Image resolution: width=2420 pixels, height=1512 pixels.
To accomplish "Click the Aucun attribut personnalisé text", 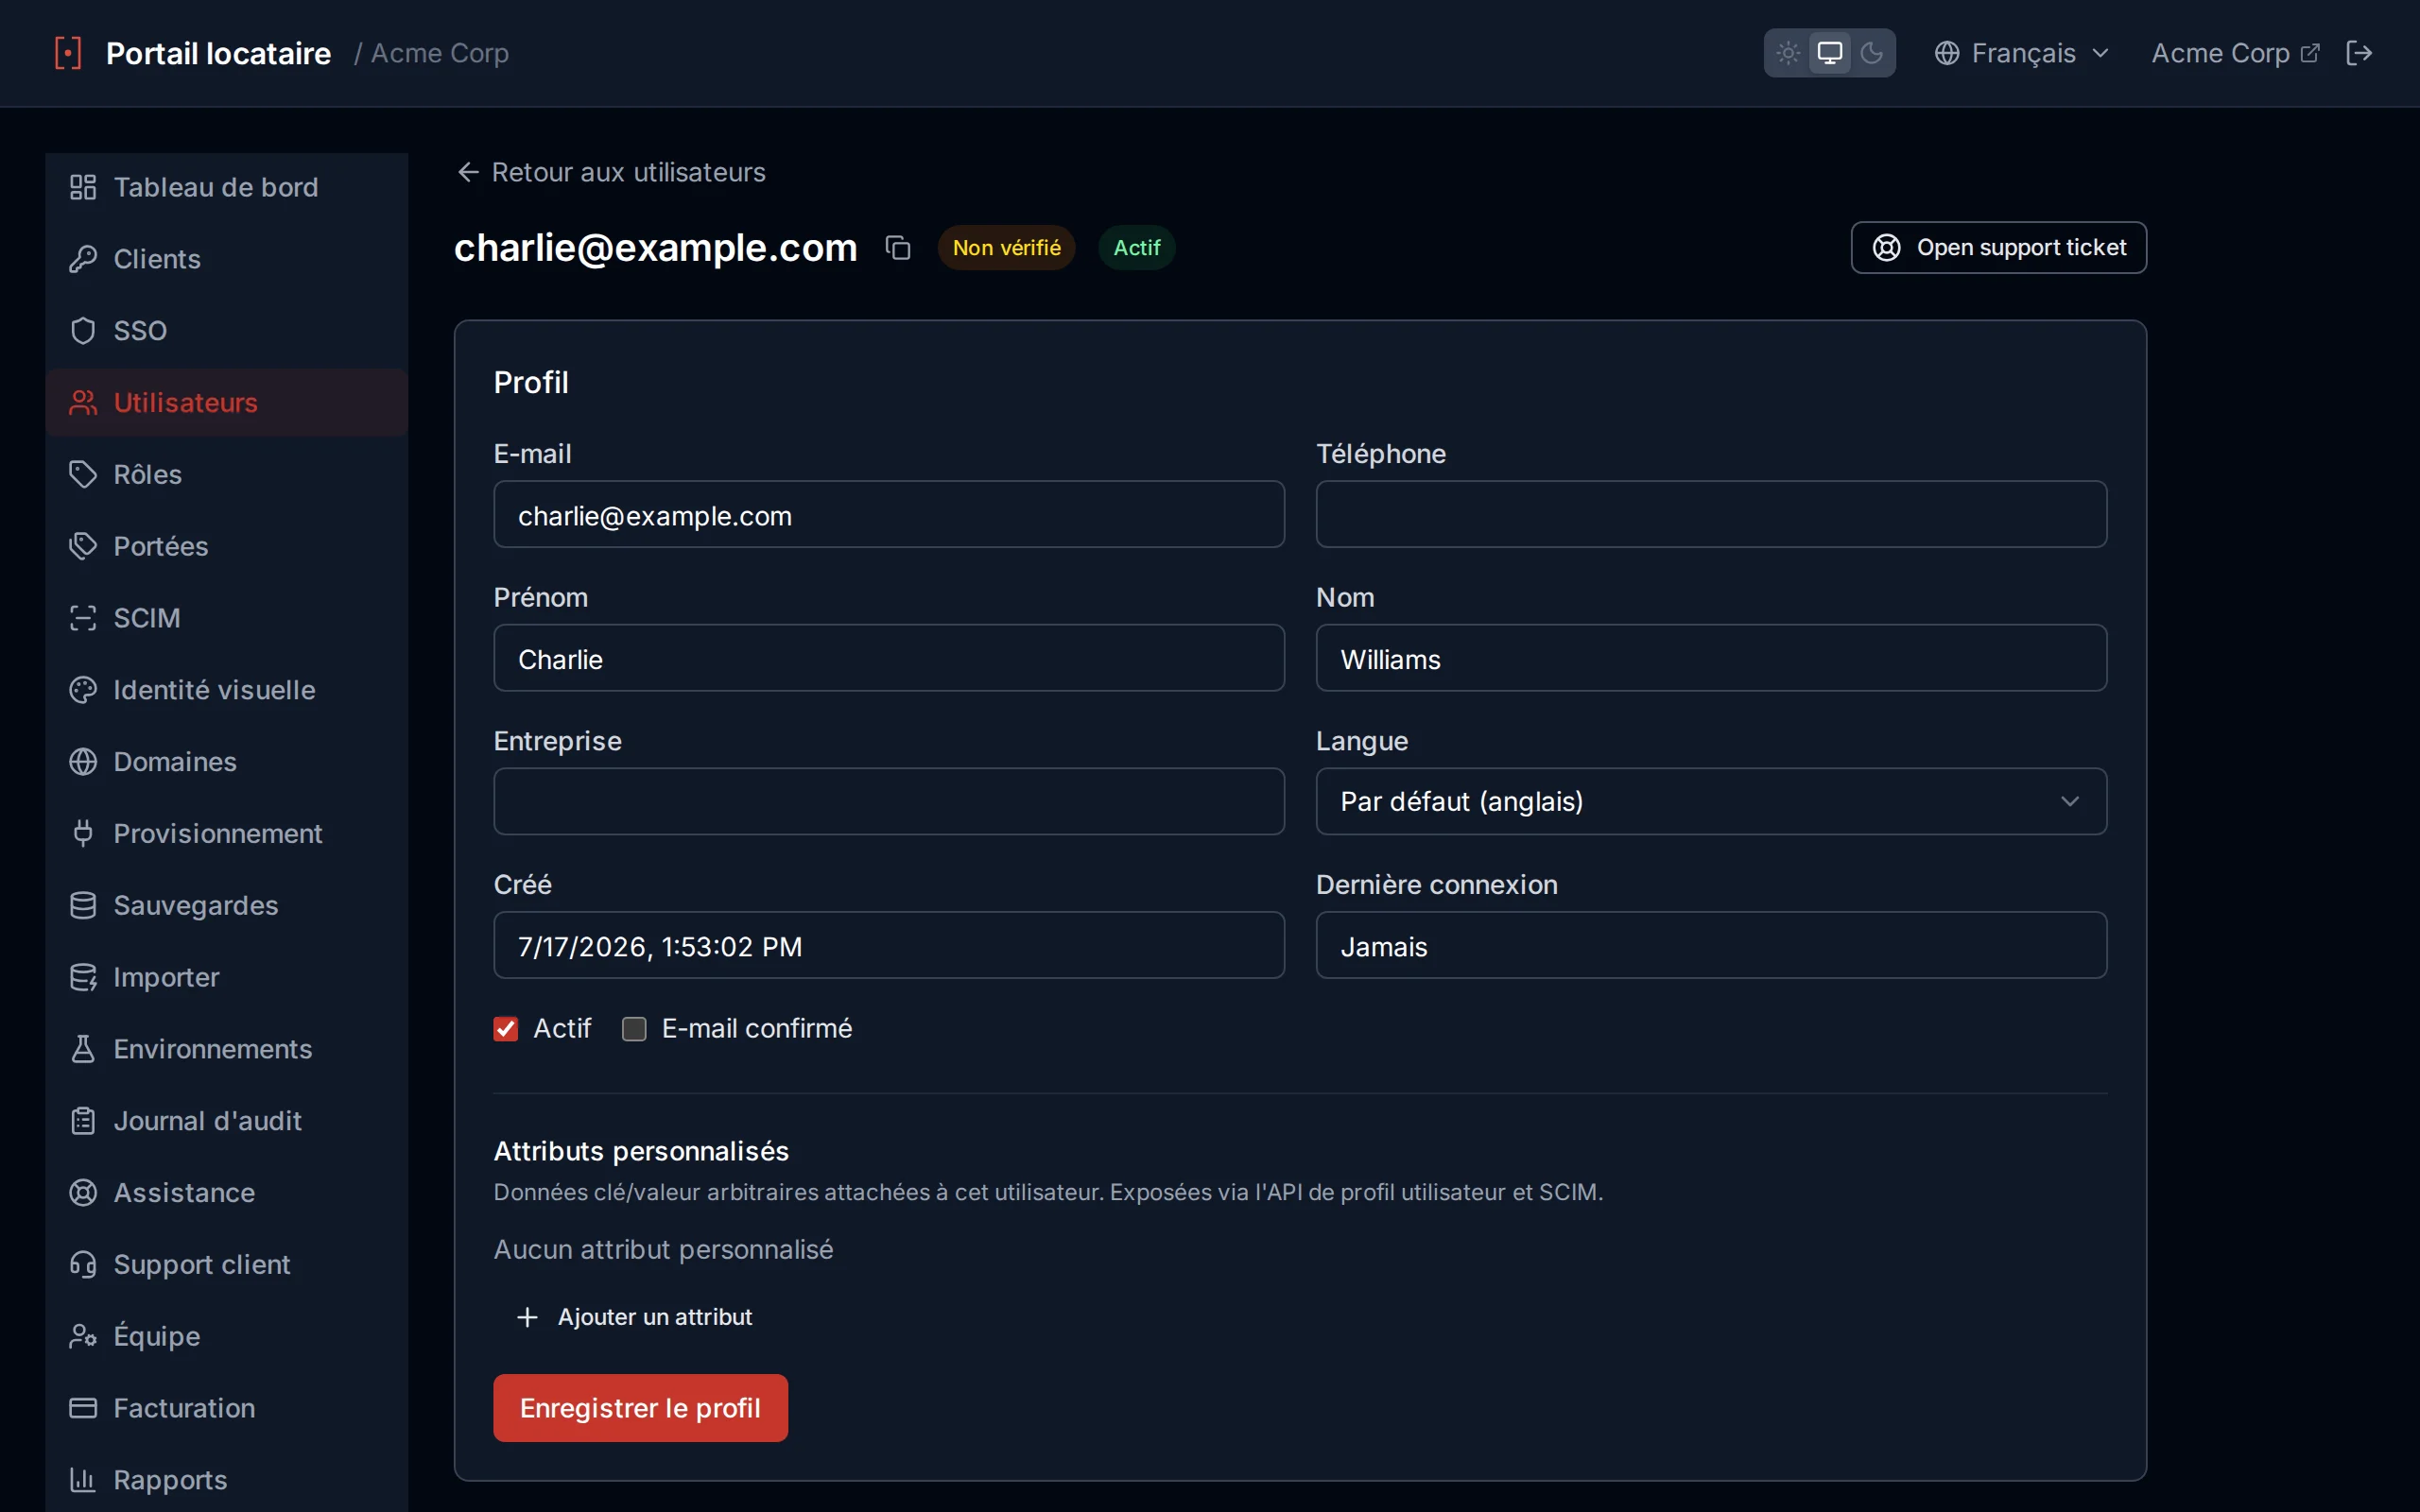I will click(663, 1249).
